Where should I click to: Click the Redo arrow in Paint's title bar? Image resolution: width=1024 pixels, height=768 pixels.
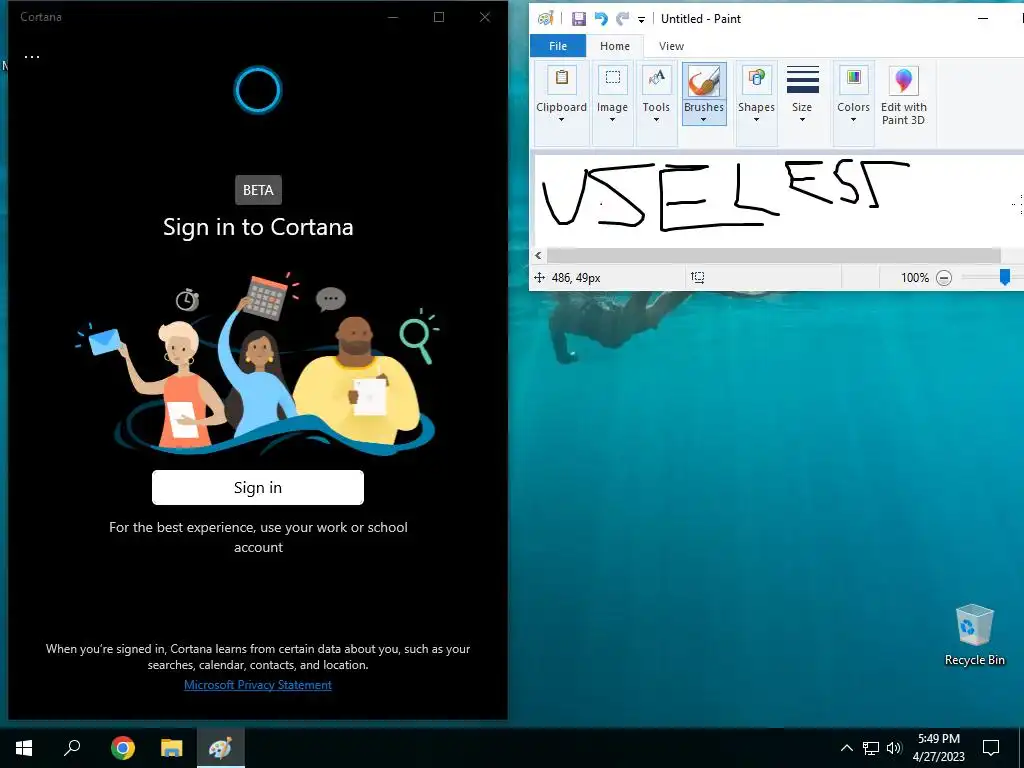click(622, 19)
